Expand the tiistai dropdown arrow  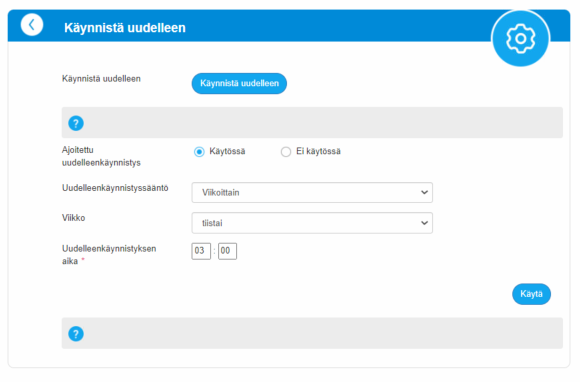tap(424, 223)
